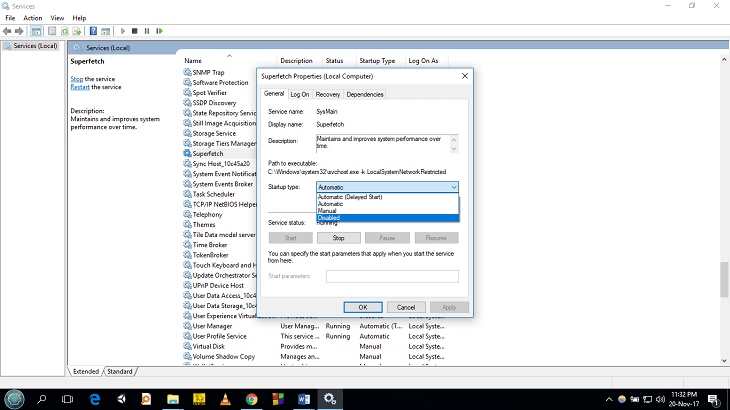
Task: Switch to the Log On tab
Action: pyautogui.click(x=300, y=94)
